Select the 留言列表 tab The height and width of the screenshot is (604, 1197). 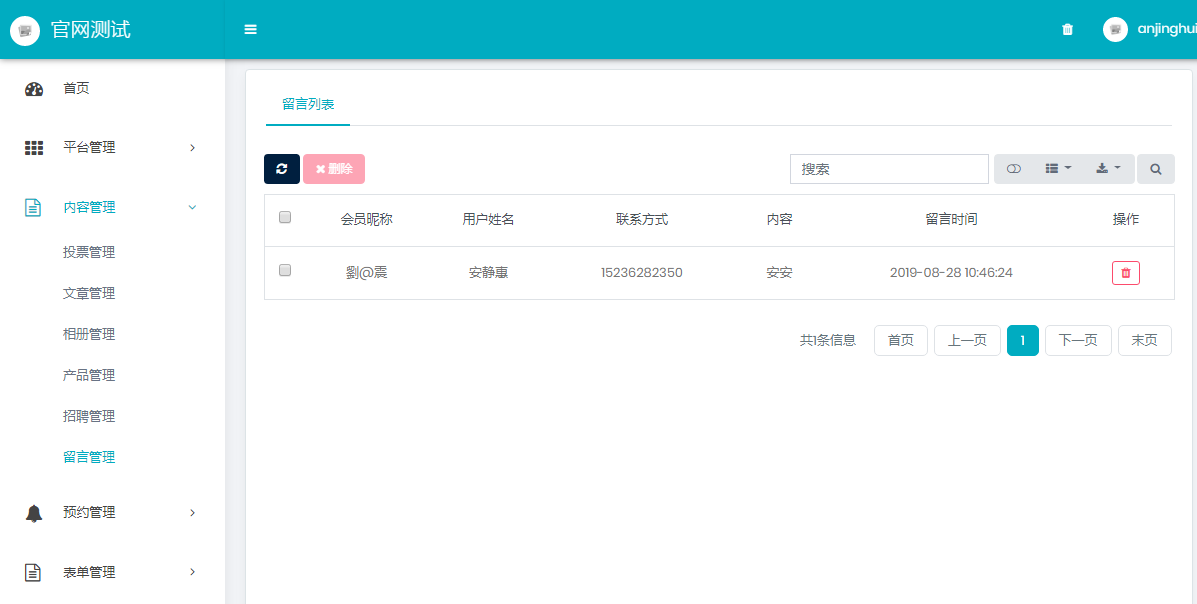coord(308,104)
